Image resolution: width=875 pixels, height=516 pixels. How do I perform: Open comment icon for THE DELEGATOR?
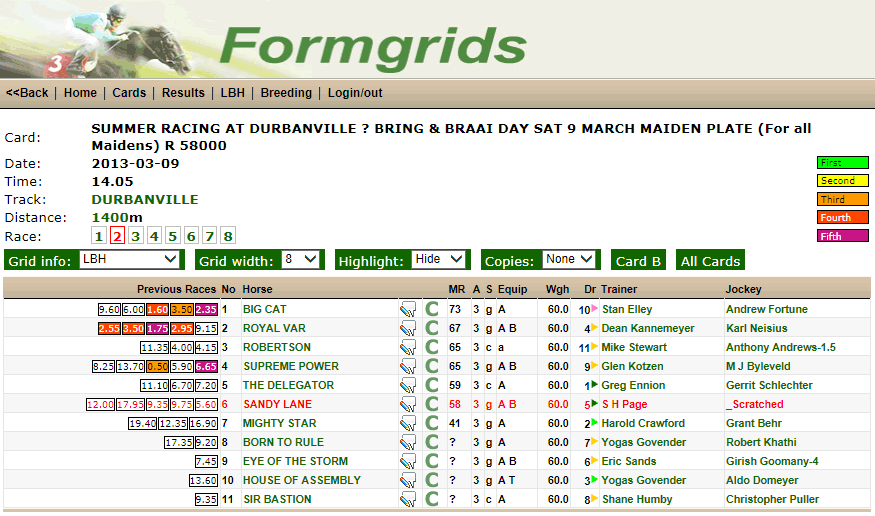point(408,385)
